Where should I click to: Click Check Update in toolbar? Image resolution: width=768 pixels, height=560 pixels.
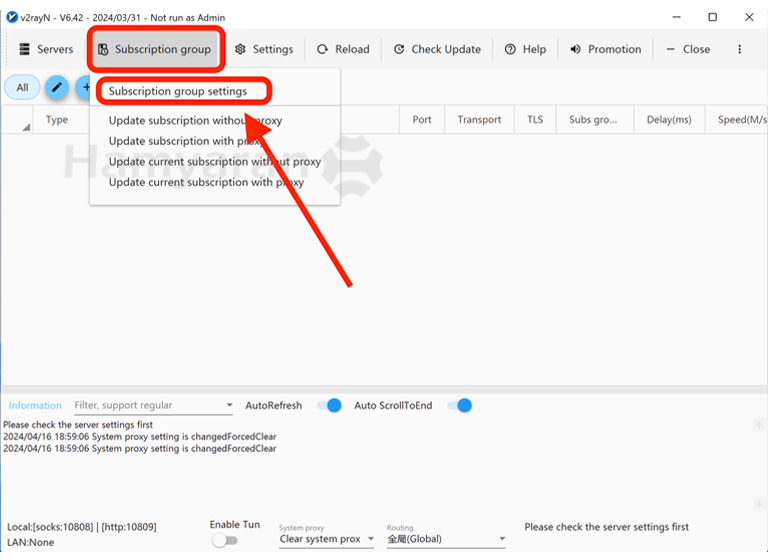(x=437, y=49)
